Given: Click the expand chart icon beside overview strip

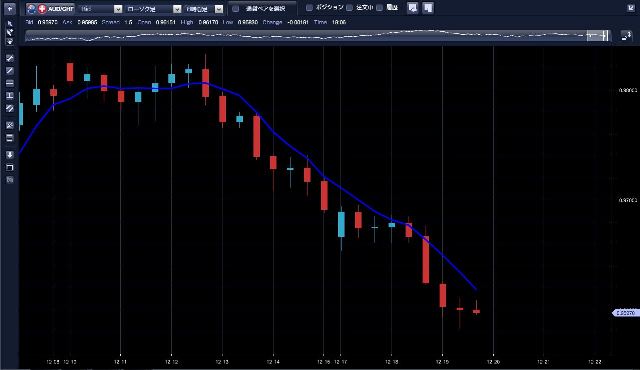Looking at the screenshot, I should coord(626,36).
